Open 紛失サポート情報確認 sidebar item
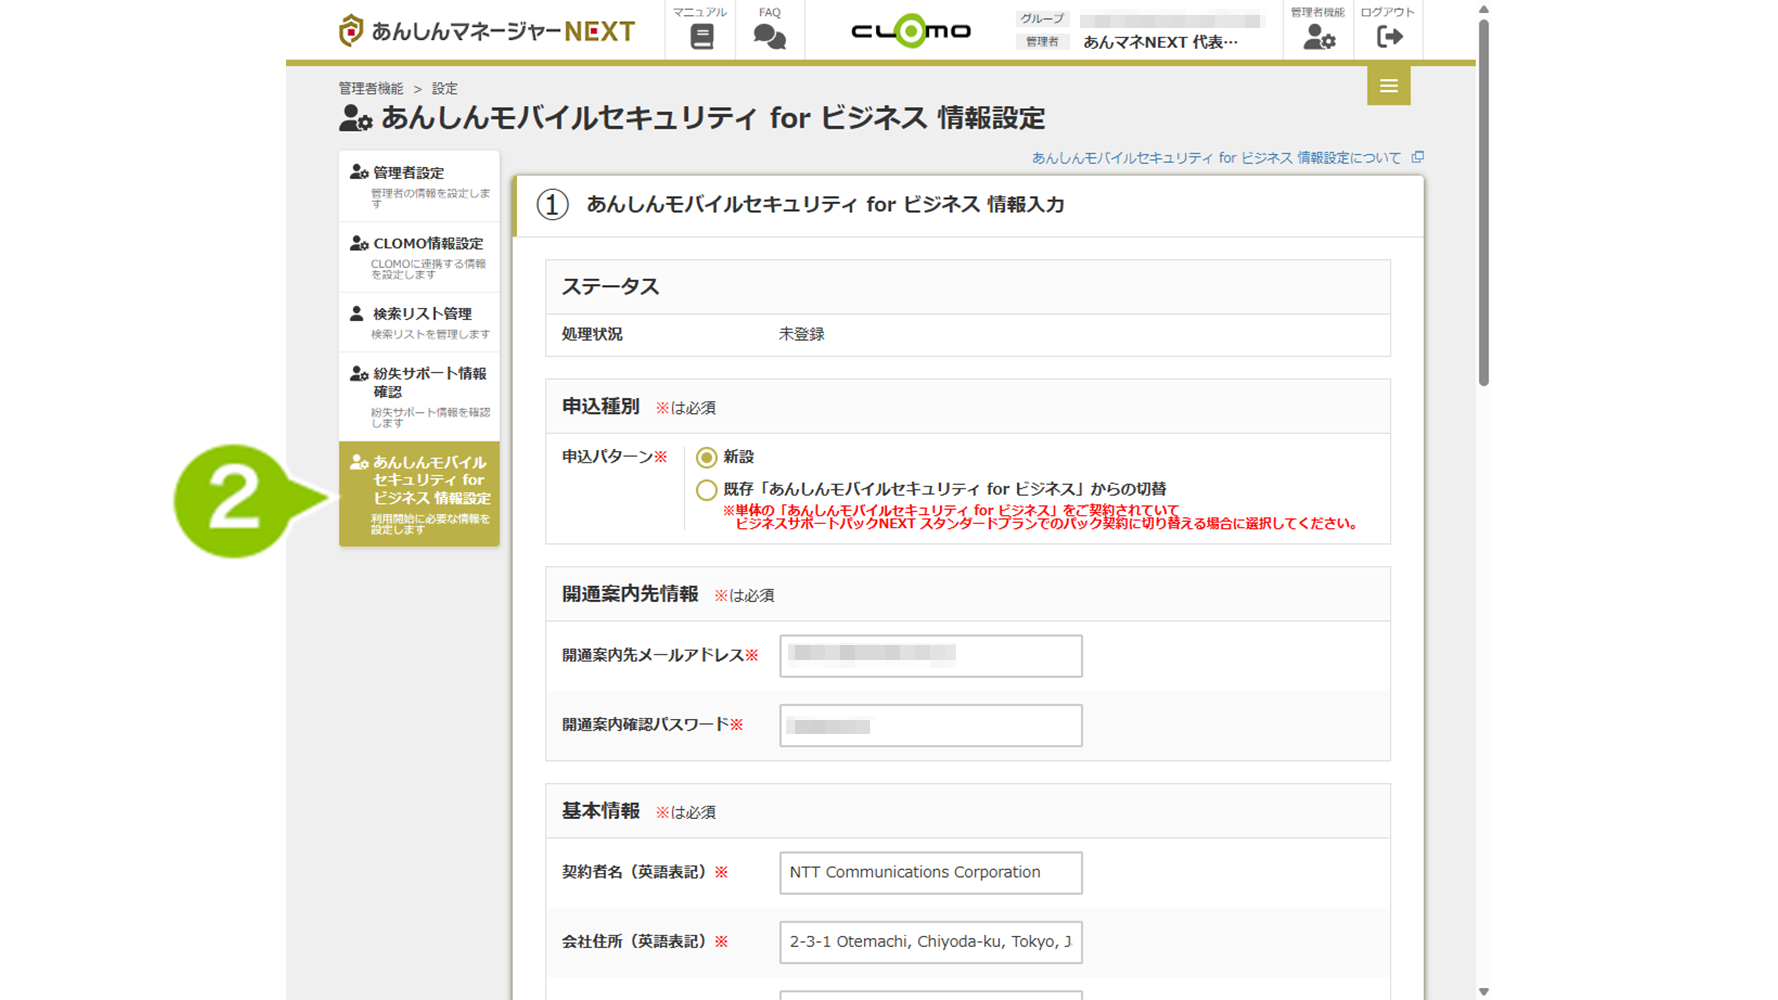The width and height of the screenshot is (1778, 1000). (419, 396)
